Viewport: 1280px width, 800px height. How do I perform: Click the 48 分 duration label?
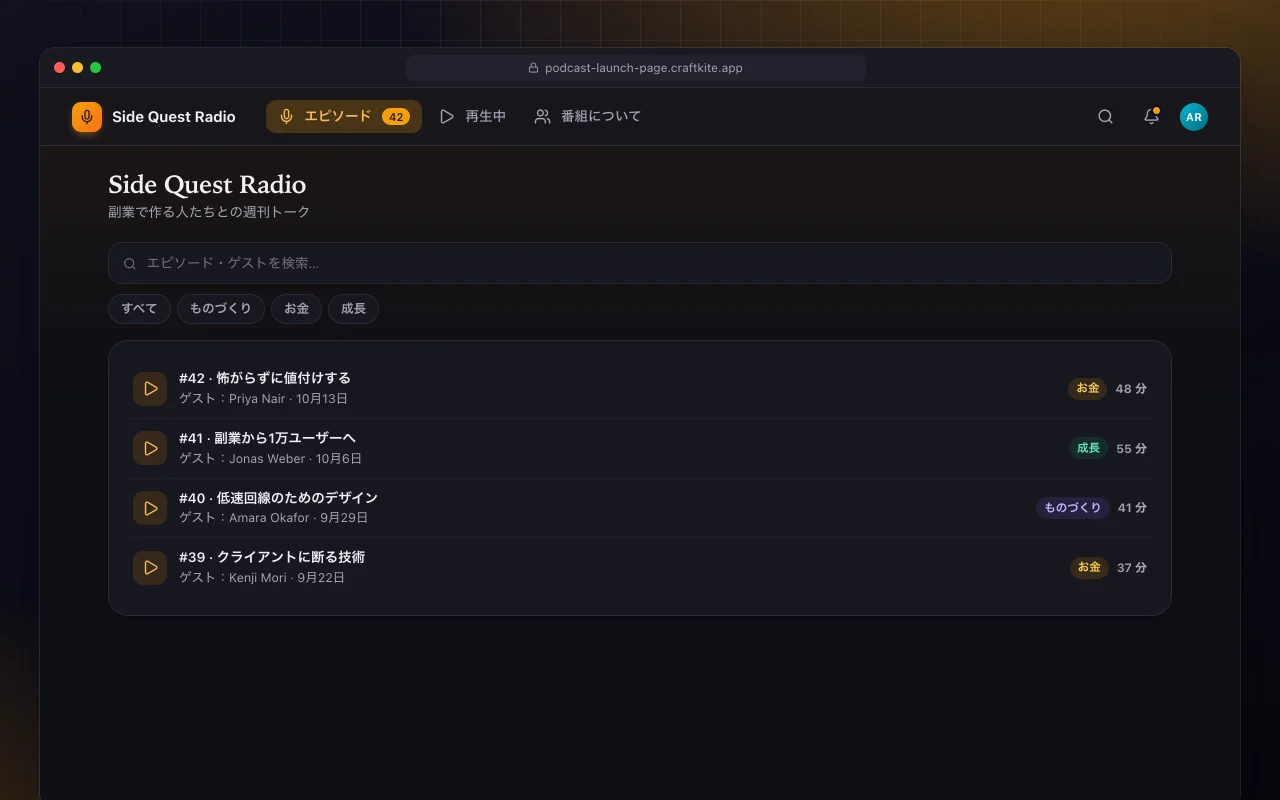click(1131, 389)
